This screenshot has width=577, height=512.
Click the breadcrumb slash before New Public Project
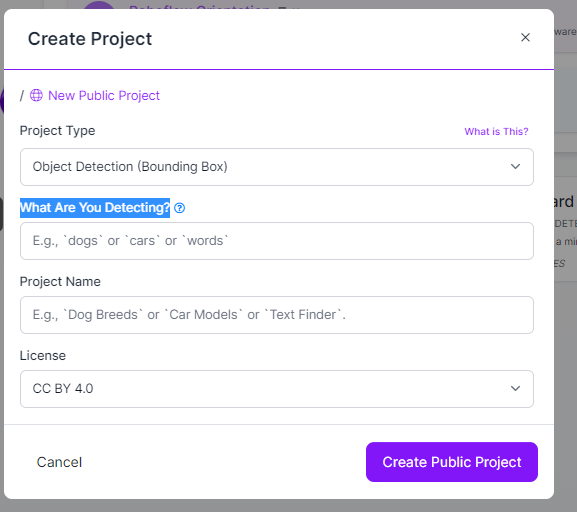click(22, 96)
